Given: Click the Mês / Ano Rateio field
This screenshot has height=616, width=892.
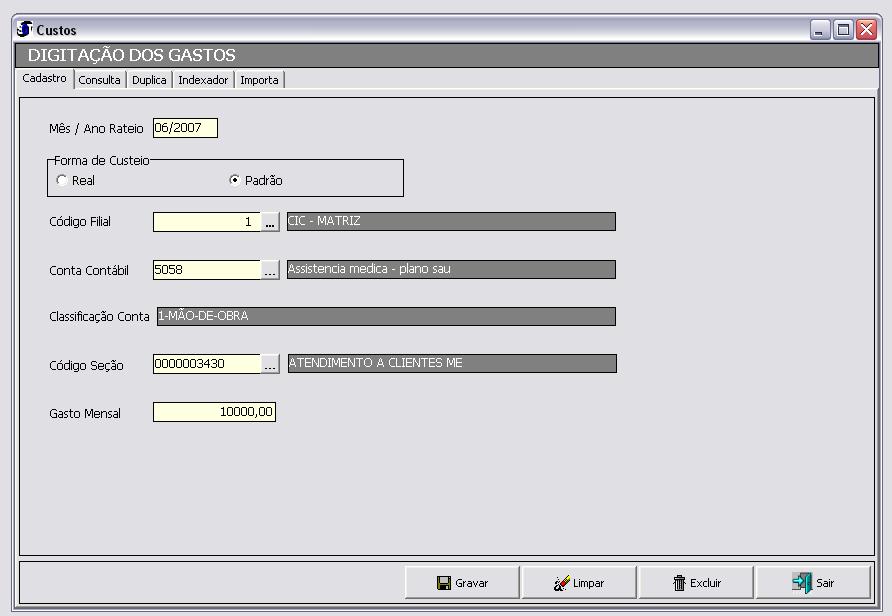Looking at the screenshot, I should 185,128.
